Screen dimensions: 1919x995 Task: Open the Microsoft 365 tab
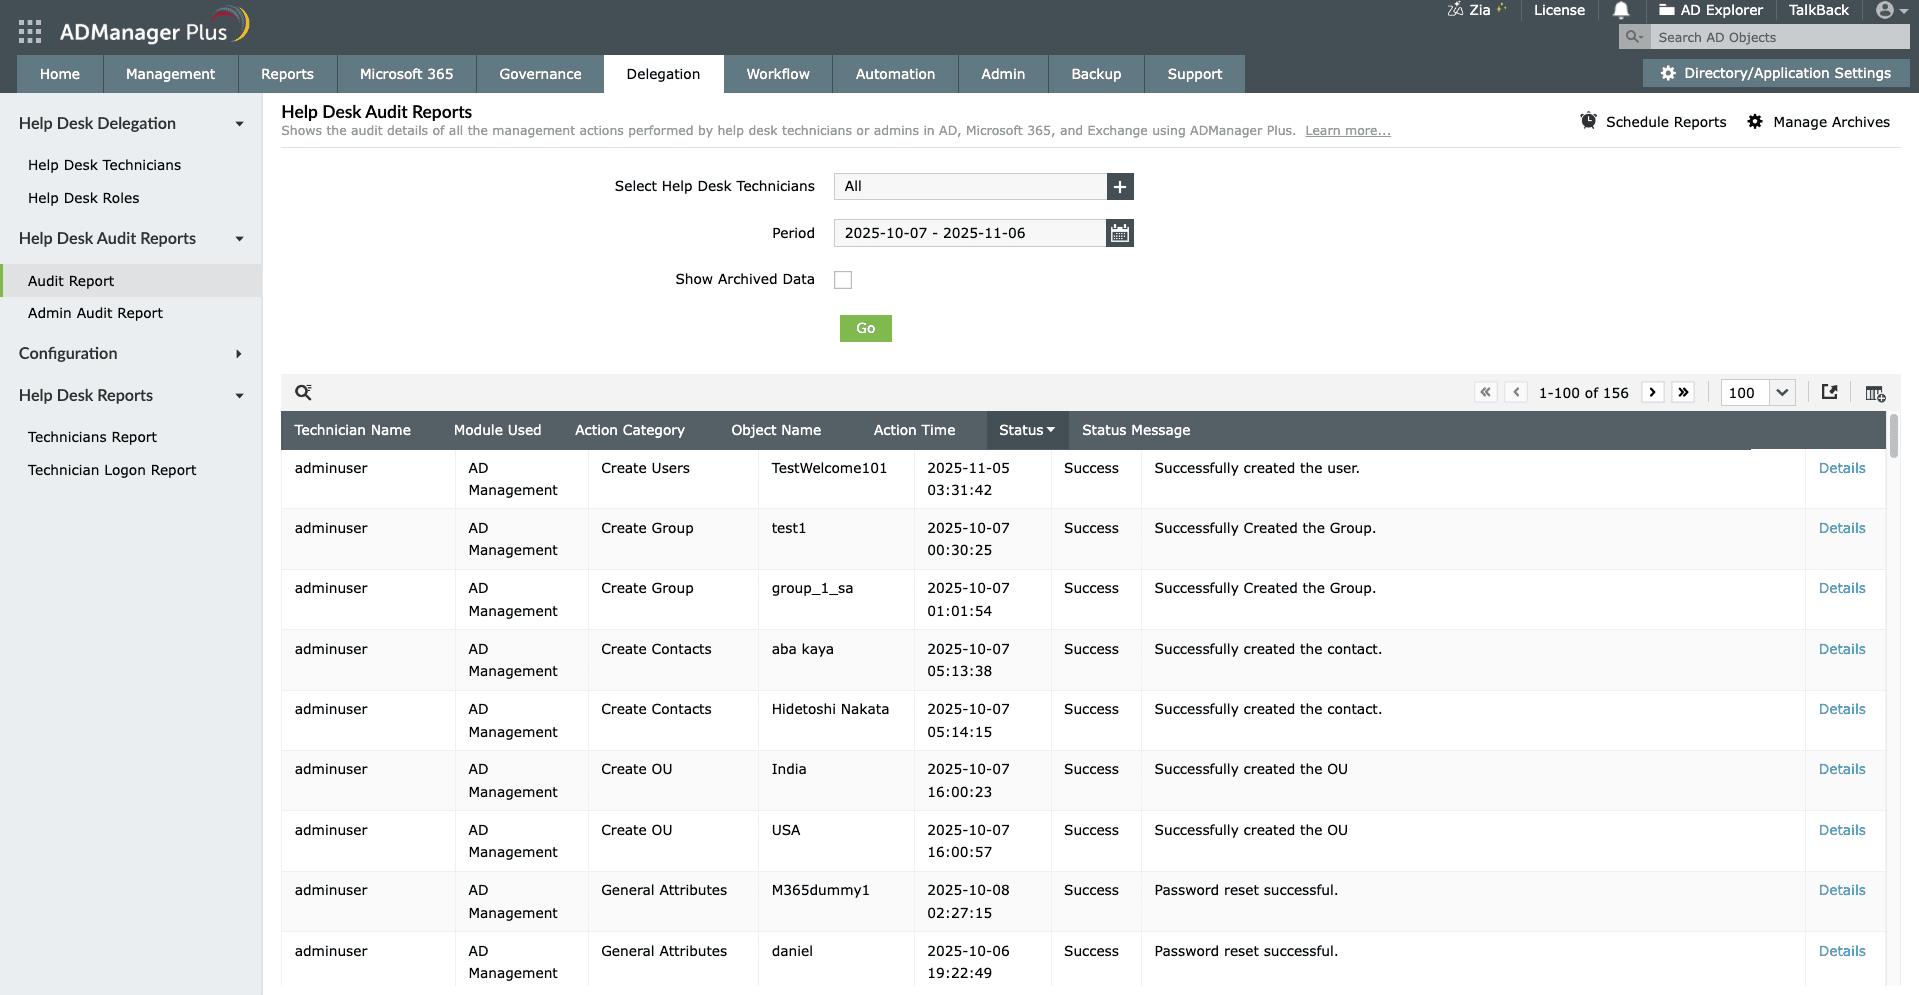[x=406, y=74]
